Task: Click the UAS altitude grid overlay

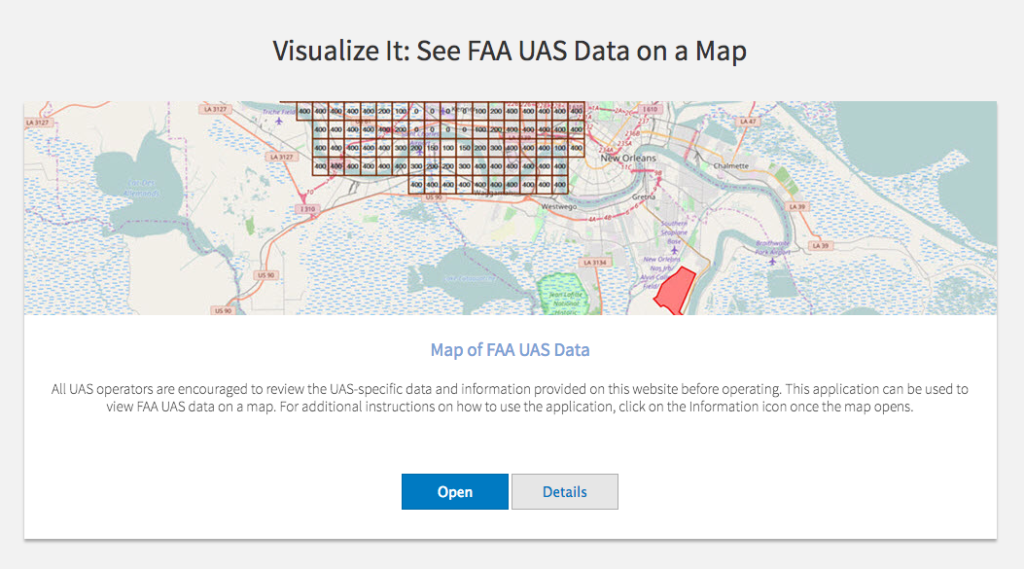Action: pyautogui.click(x=440, y=145)
